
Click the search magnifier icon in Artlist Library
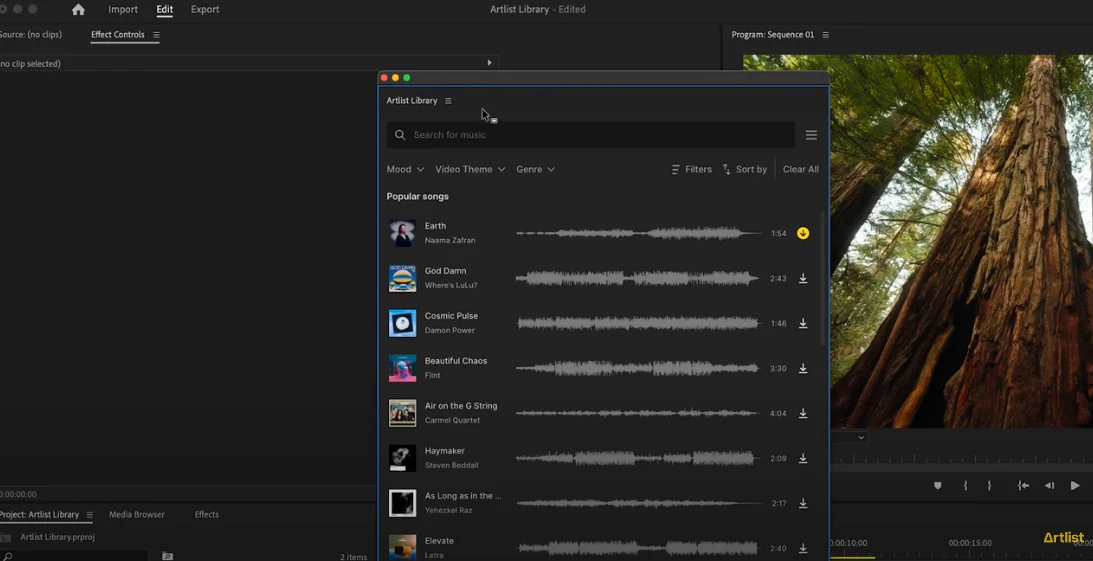(x=400, y=135)
